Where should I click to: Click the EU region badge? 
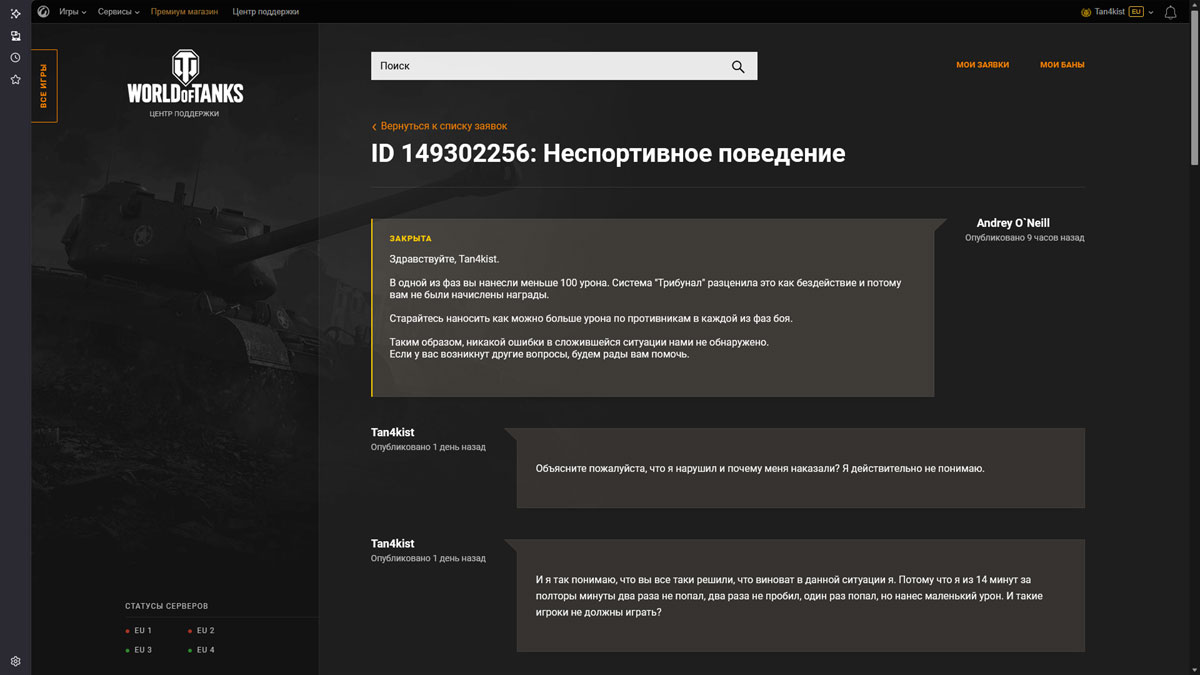pos(1136,12)
